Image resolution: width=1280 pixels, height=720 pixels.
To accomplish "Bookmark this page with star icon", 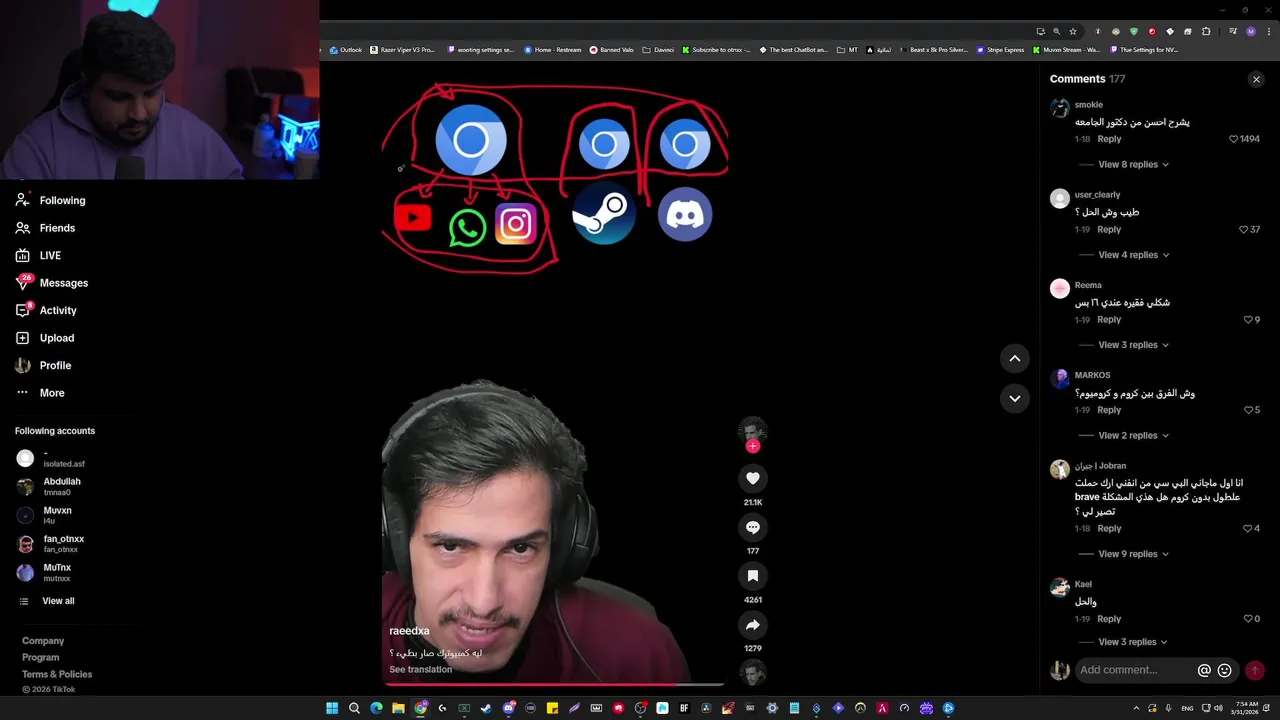I will [1073, 31].
